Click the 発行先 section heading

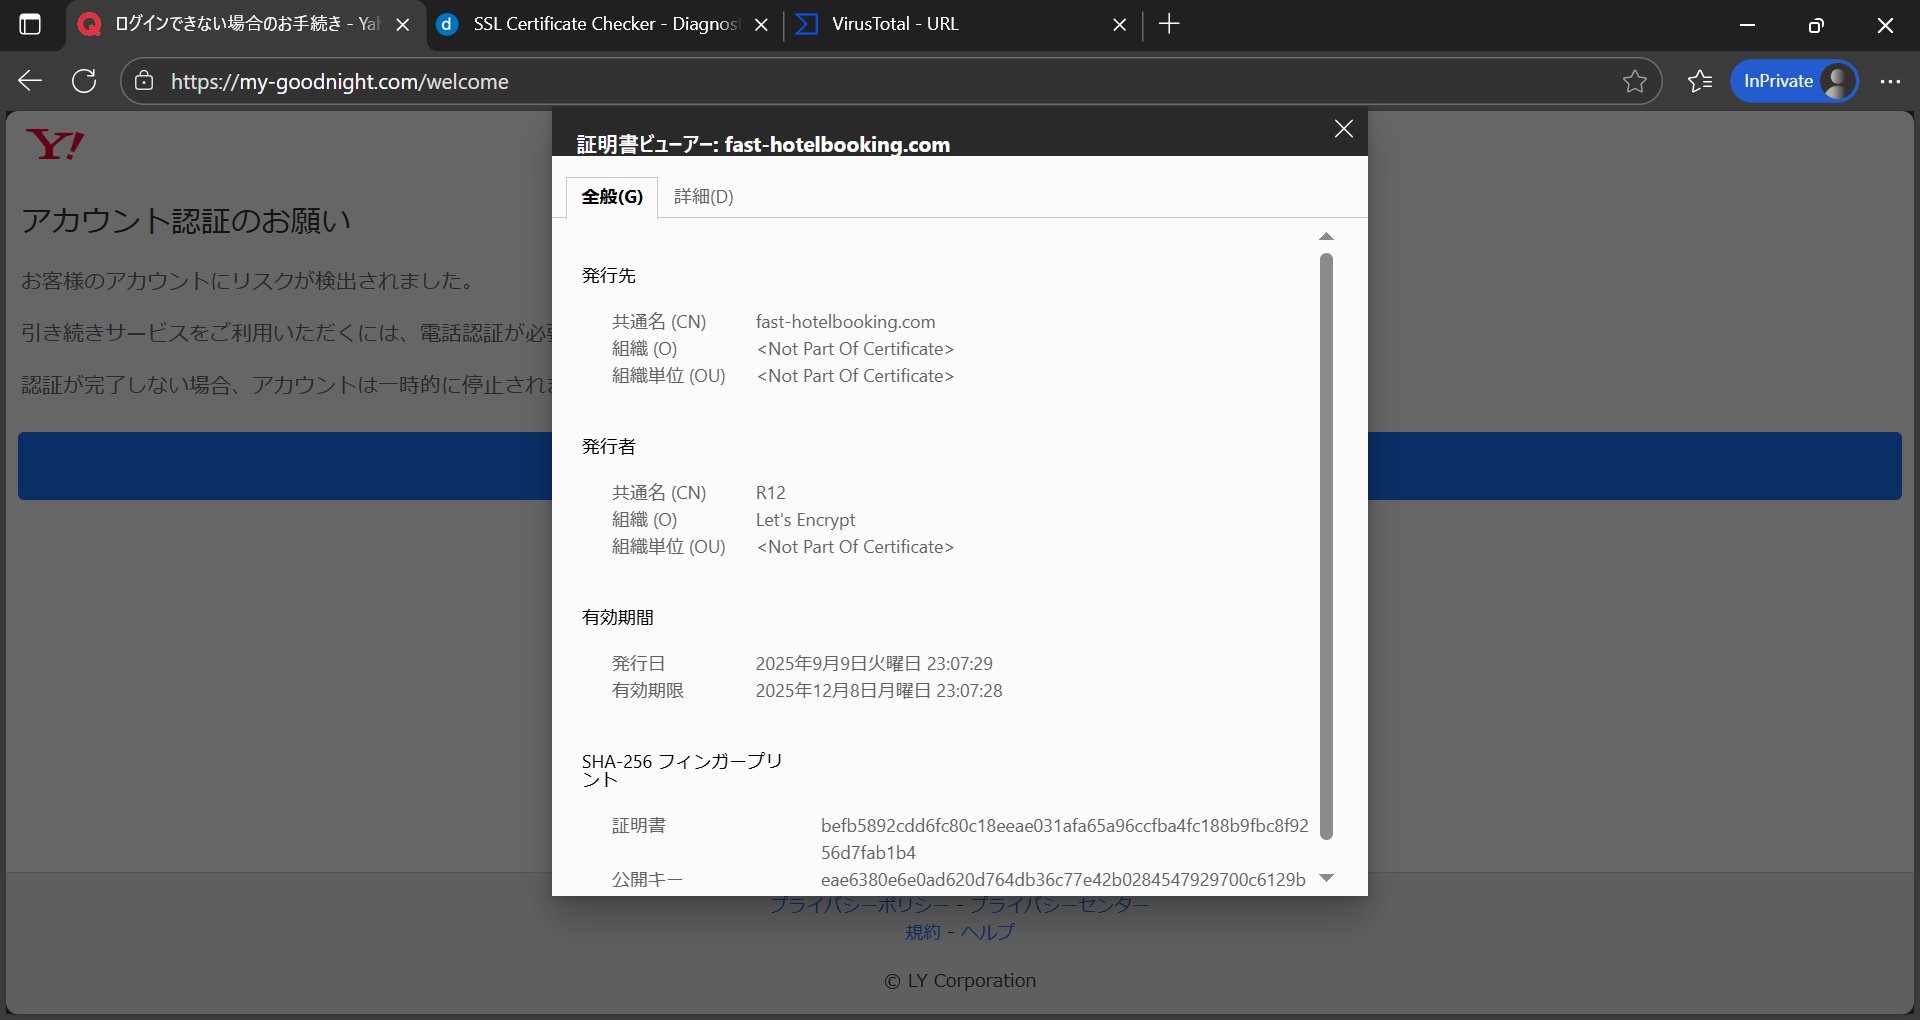tap(608, 276)
